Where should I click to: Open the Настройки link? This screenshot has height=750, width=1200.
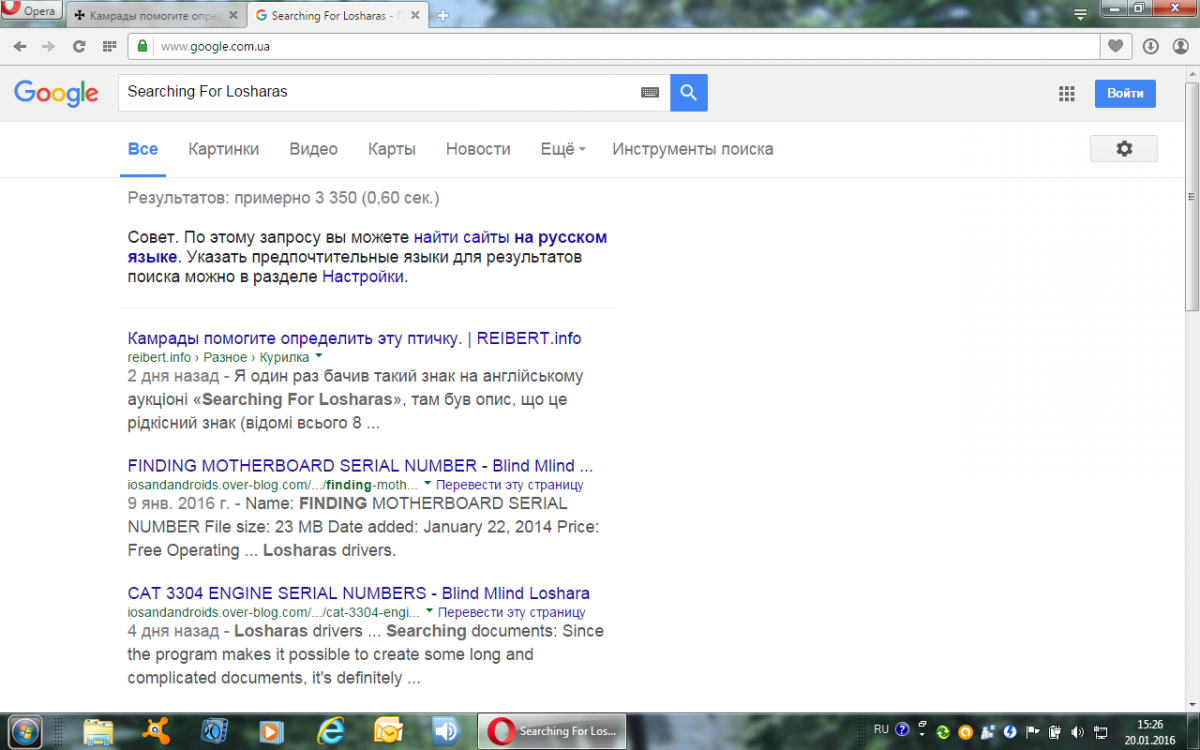coord(363,277)
